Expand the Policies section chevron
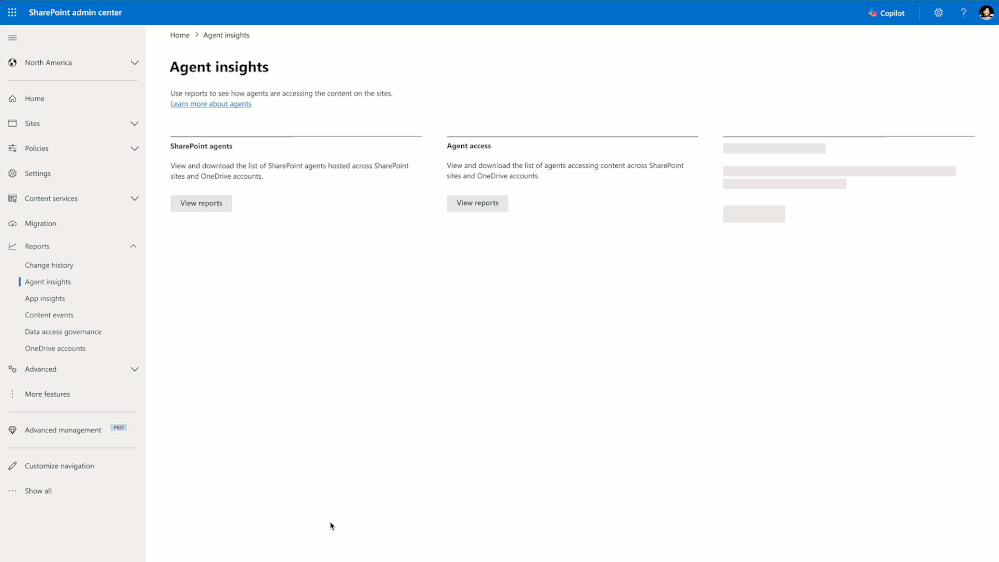This screenshot has height=562, width=999. [x=134, y=148]
